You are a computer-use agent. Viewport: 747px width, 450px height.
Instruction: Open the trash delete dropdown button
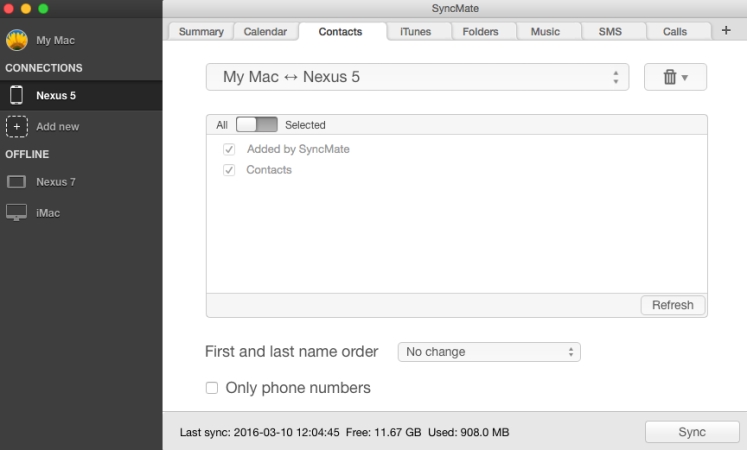(x=675, y=77)
